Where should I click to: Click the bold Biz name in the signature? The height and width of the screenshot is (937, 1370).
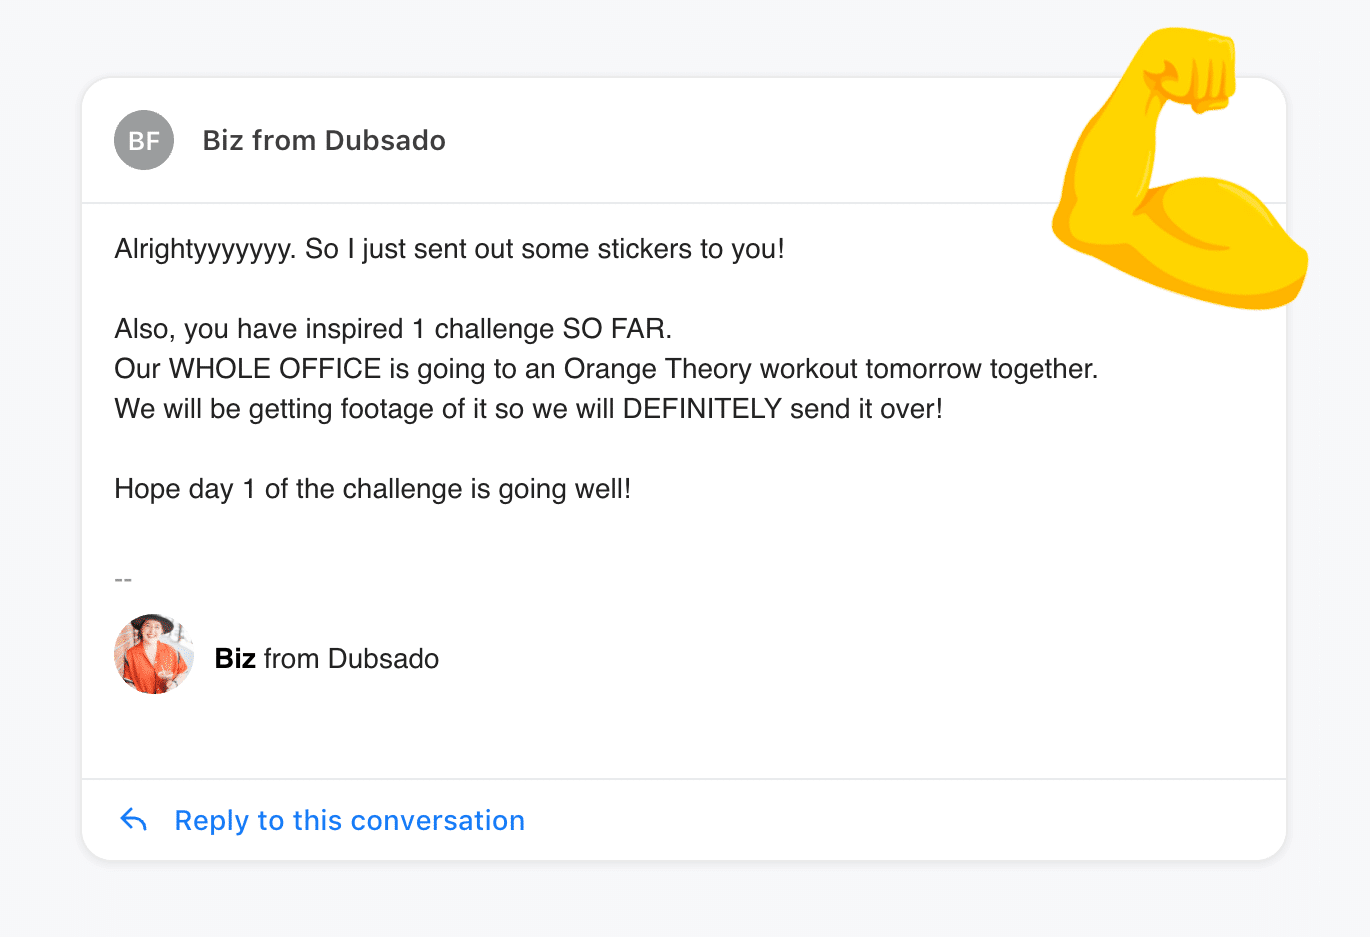(235, 658)
